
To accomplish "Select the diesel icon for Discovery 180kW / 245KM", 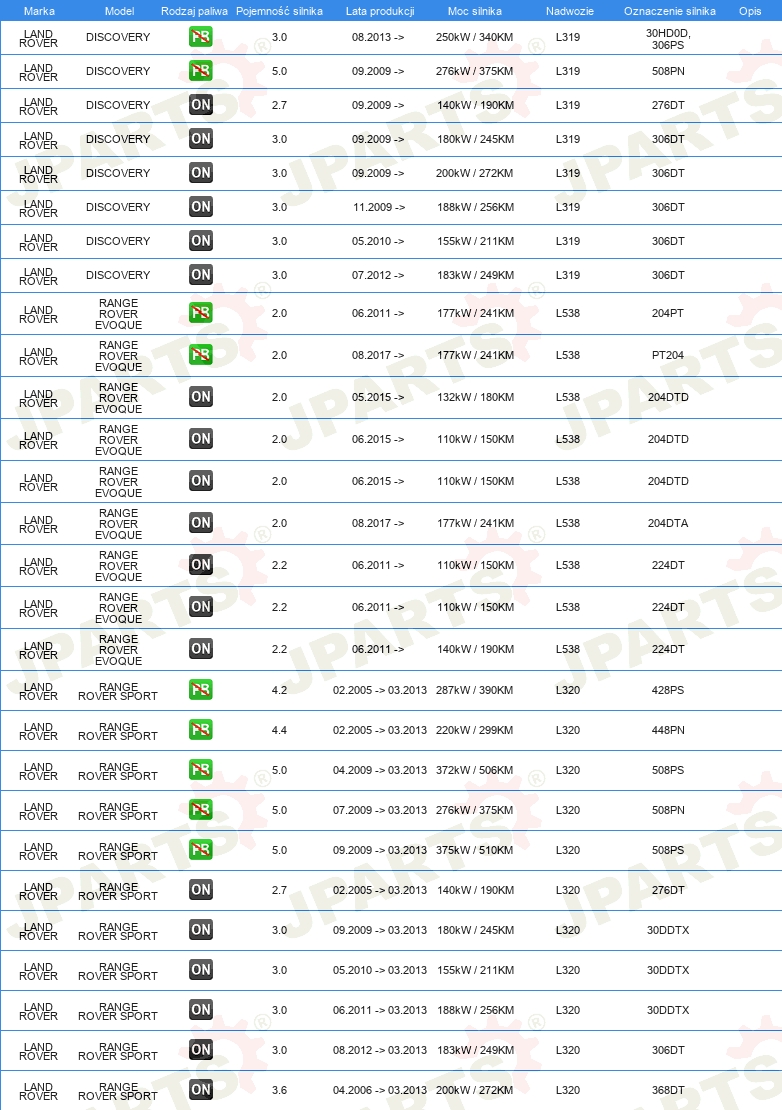I will (x=201, y=139).
